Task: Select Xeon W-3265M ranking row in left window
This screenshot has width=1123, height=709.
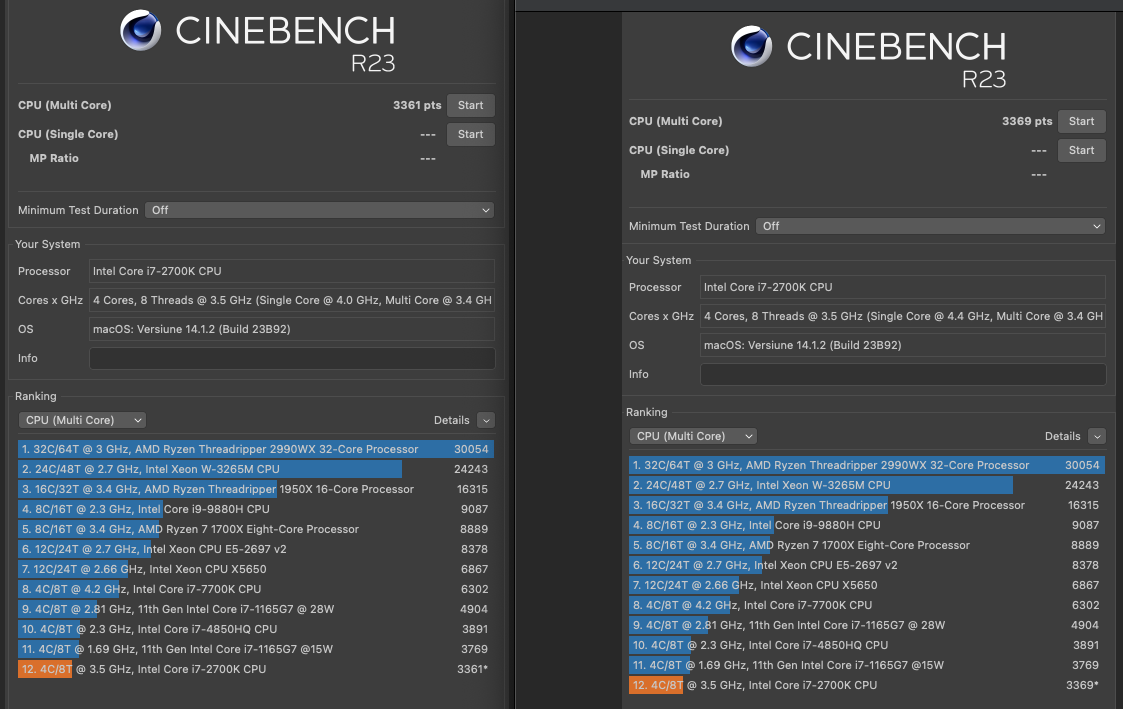Action: (x=256, y=469)
